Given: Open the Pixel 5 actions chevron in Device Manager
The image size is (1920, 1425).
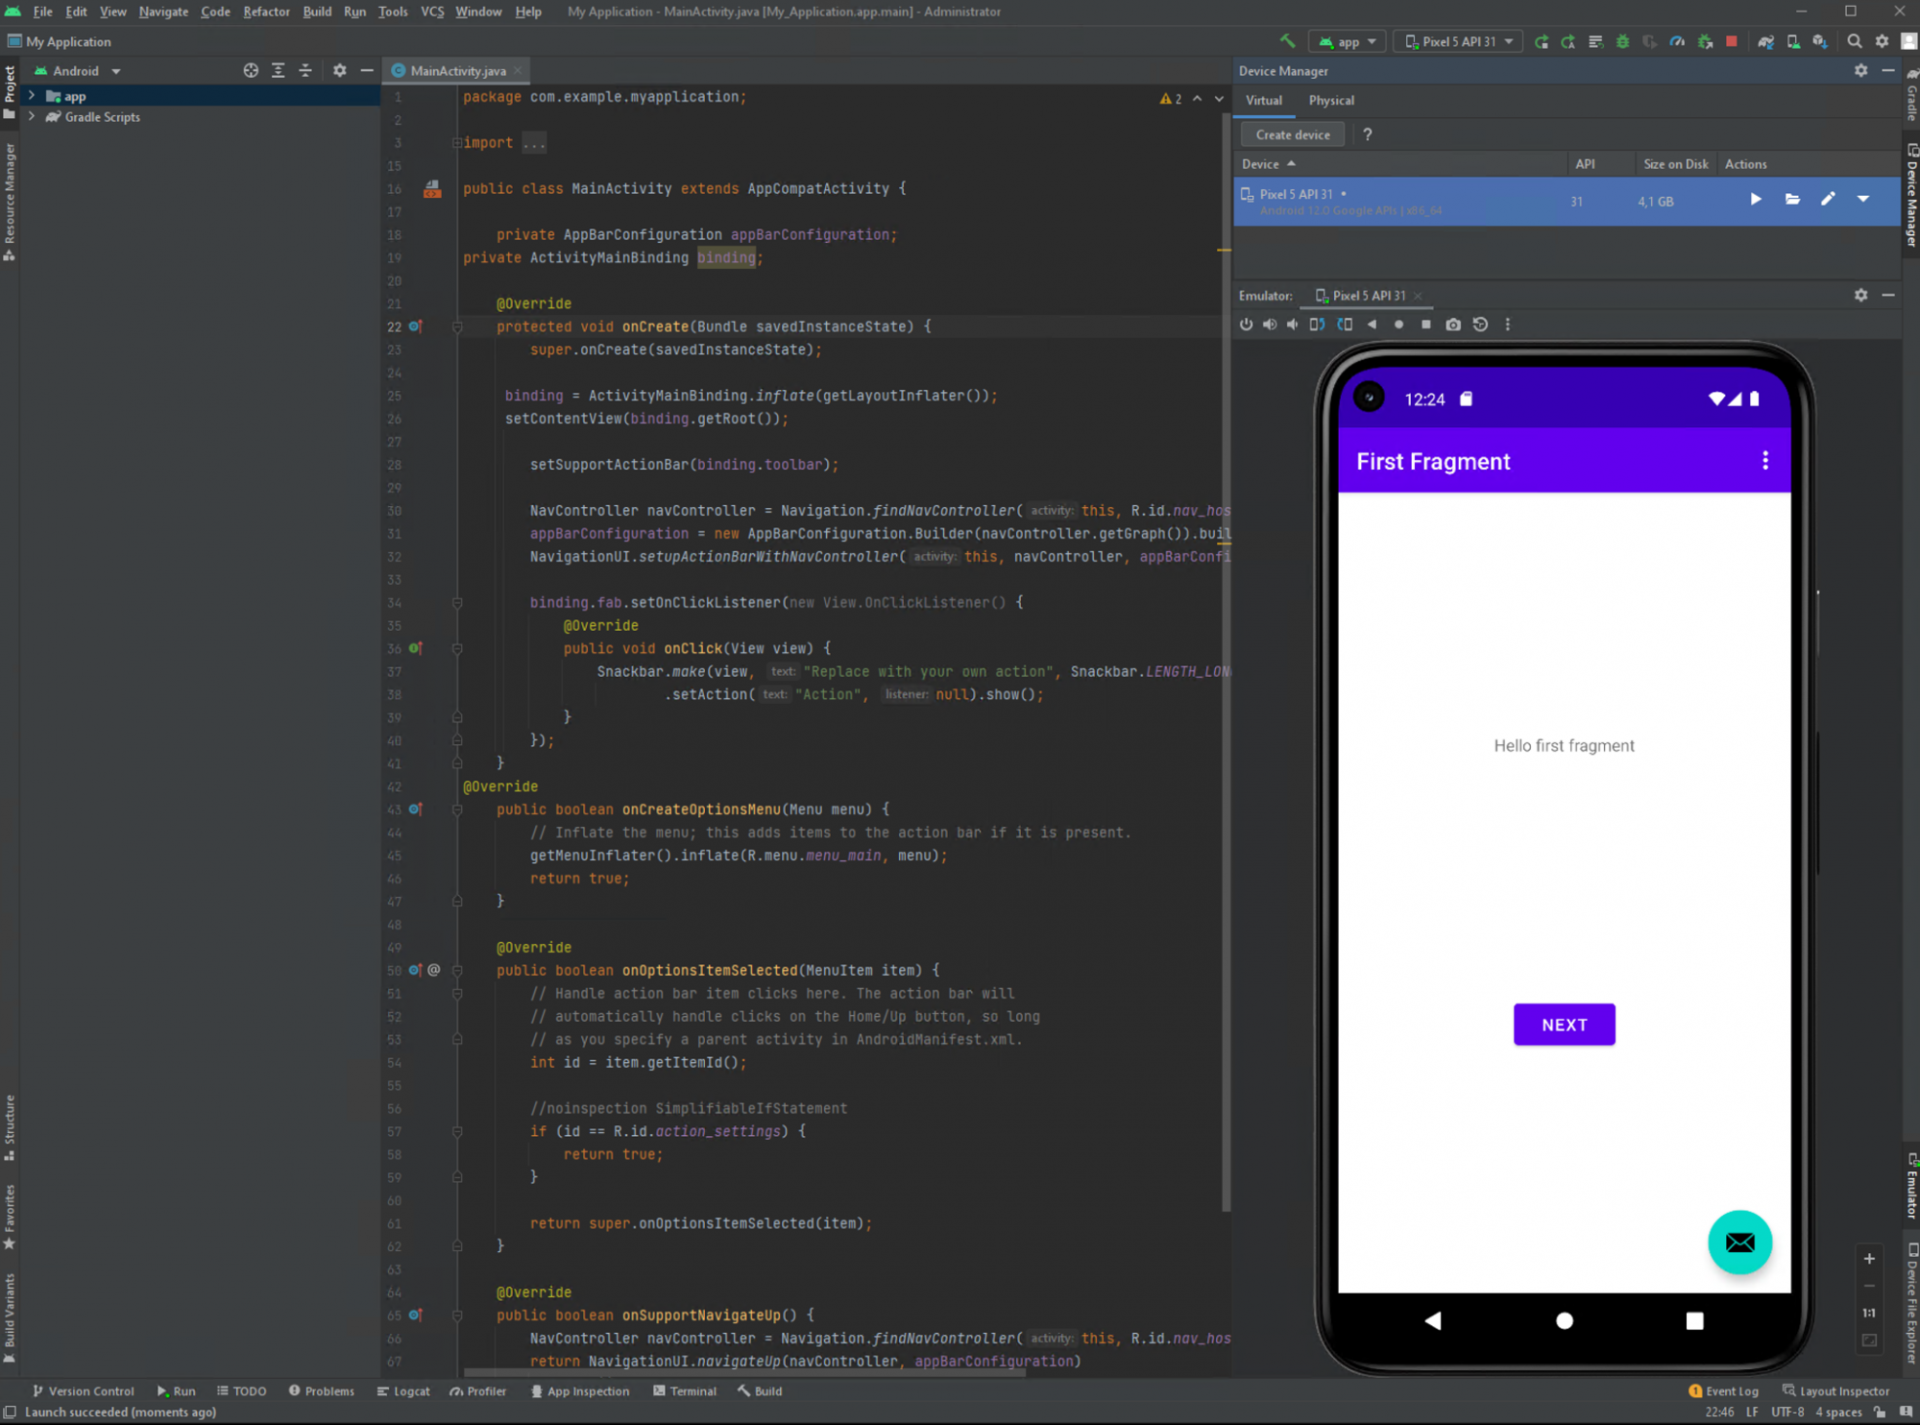Looking at the screenshot, I should (x=1863, y=200).
